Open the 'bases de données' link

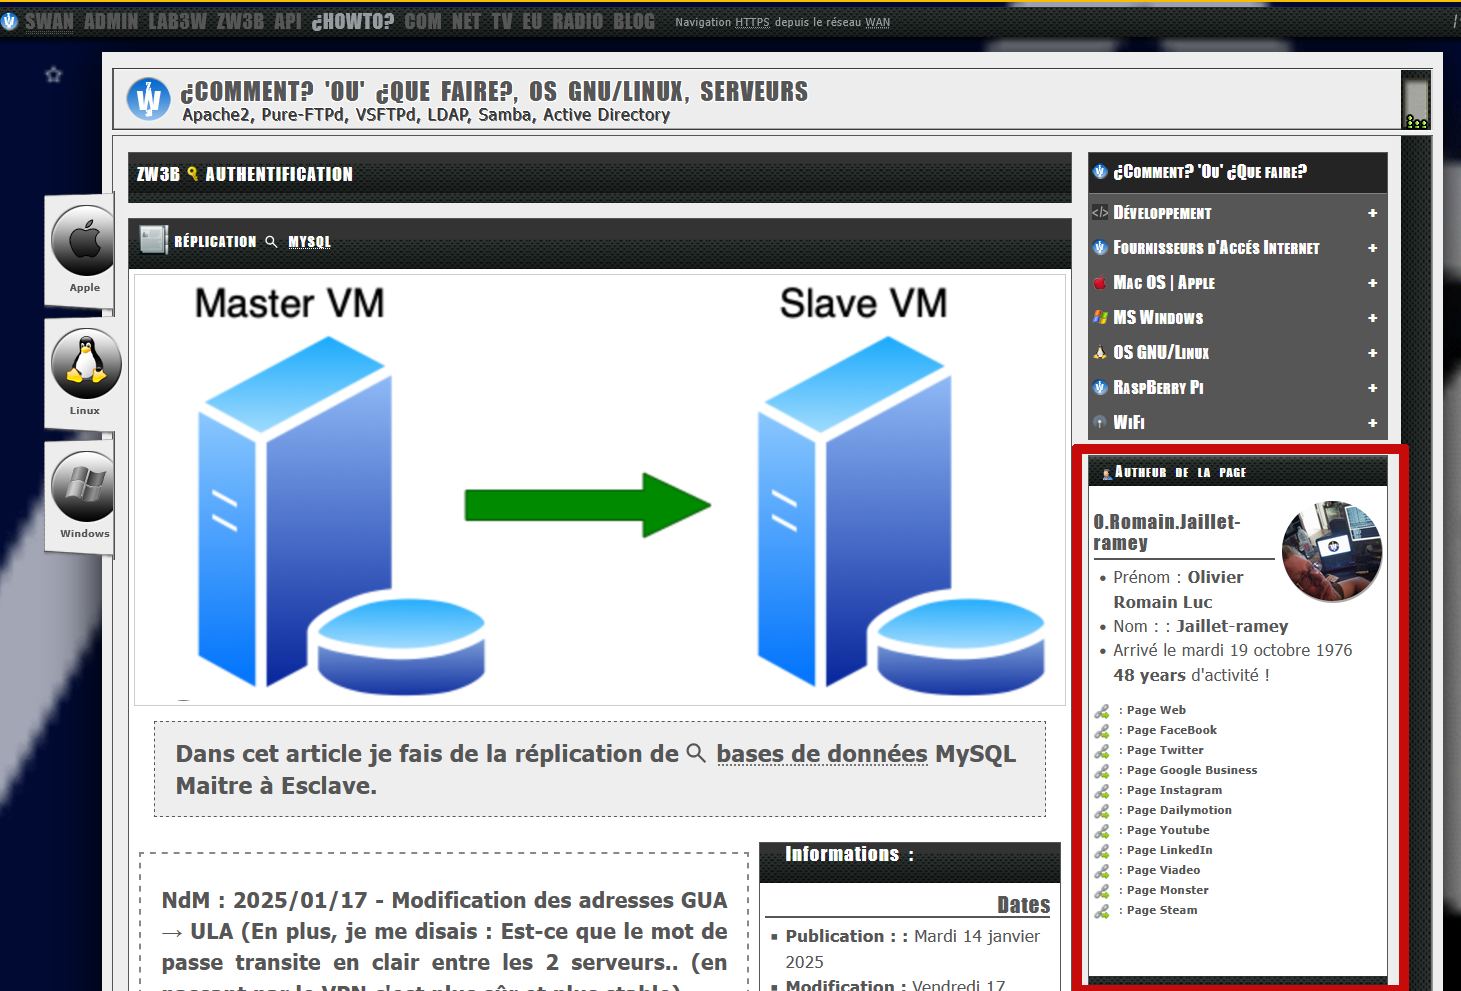pos(822,754)
